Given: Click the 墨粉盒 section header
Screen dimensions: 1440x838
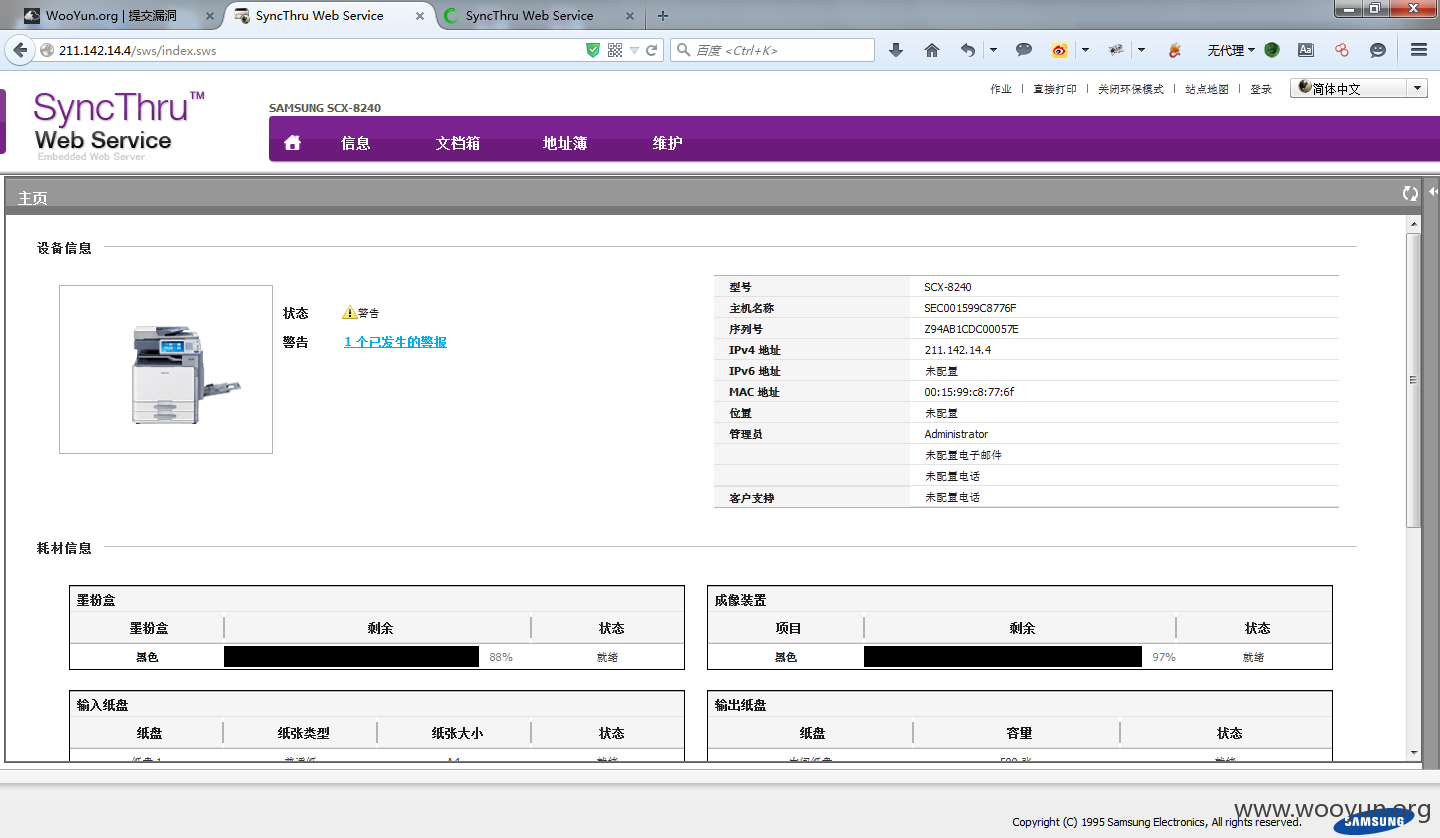Looking at the screenshot, I should point(96,600).
